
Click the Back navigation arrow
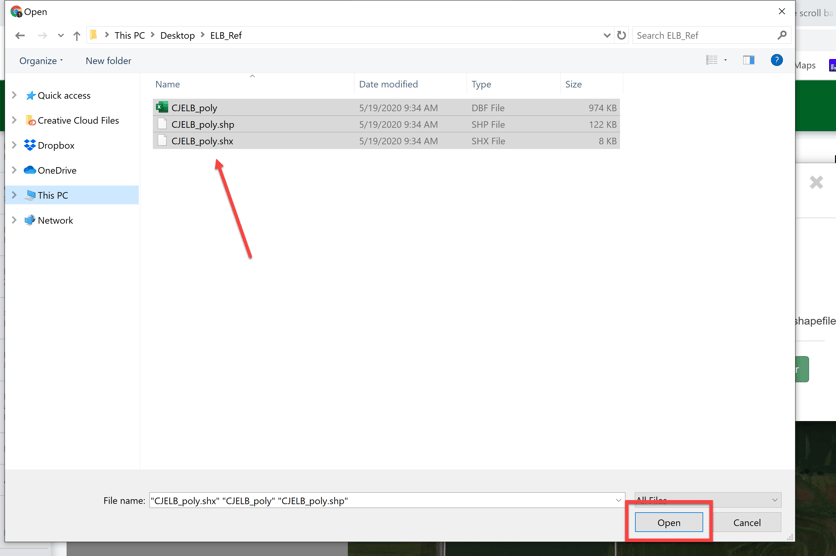20,36
